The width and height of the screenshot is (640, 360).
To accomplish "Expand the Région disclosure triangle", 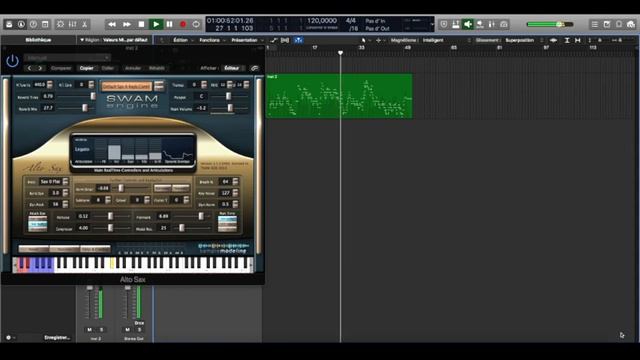I will 82,40.
